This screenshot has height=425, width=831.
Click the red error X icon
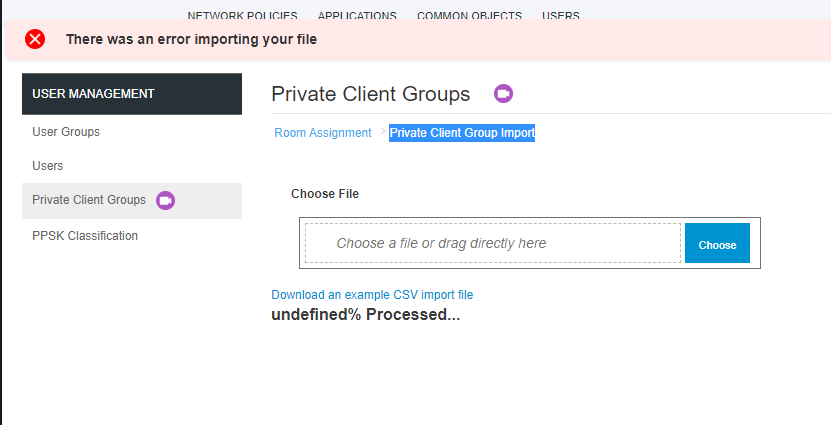point(35,40)
